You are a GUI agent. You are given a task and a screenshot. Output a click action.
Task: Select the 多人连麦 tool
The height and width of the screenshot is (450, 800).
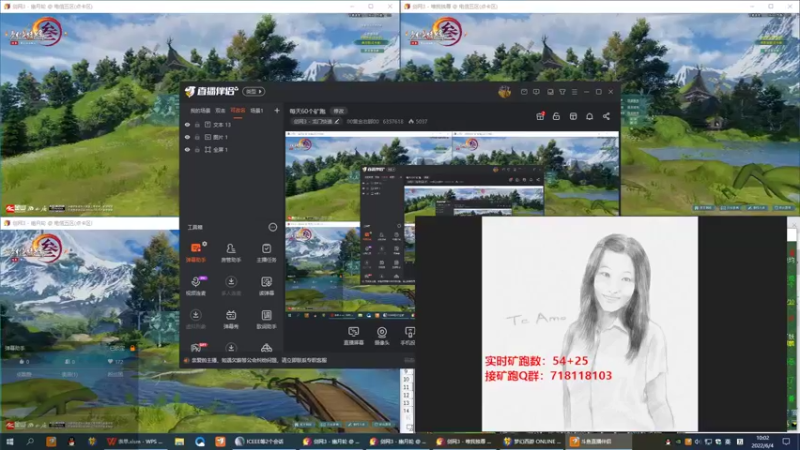[231, 286]
